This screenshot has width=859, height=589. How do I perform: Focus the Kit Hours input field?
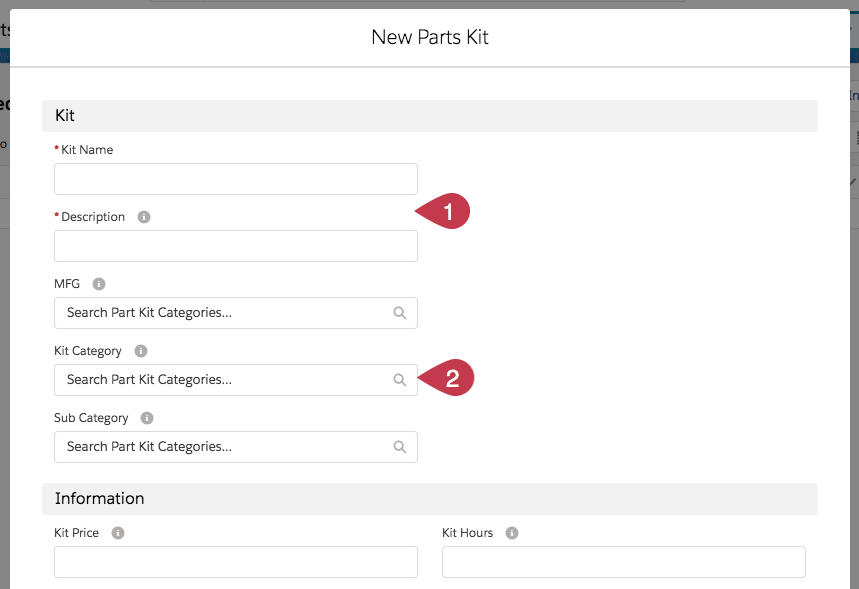click(623, 562)
